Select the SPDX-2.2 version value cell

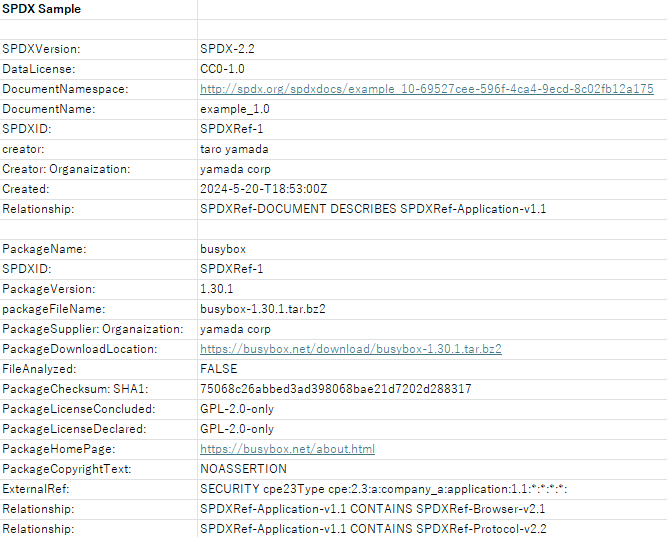229,49
